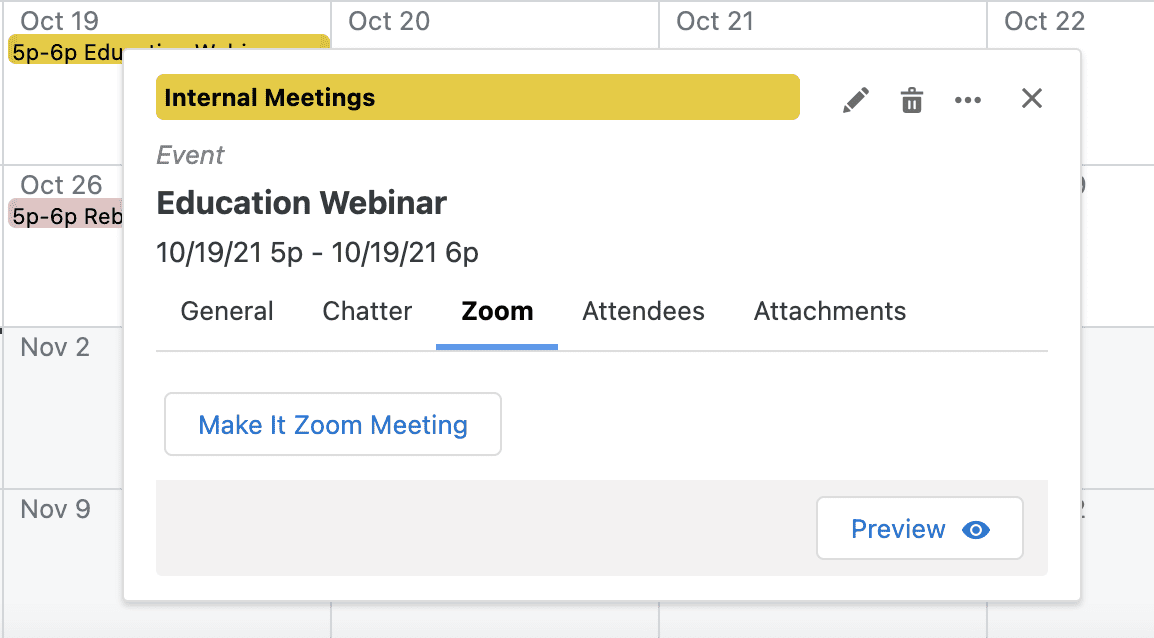Open the three-dot more options menu
Screen dimensions: 1154x638
point(968,100)
